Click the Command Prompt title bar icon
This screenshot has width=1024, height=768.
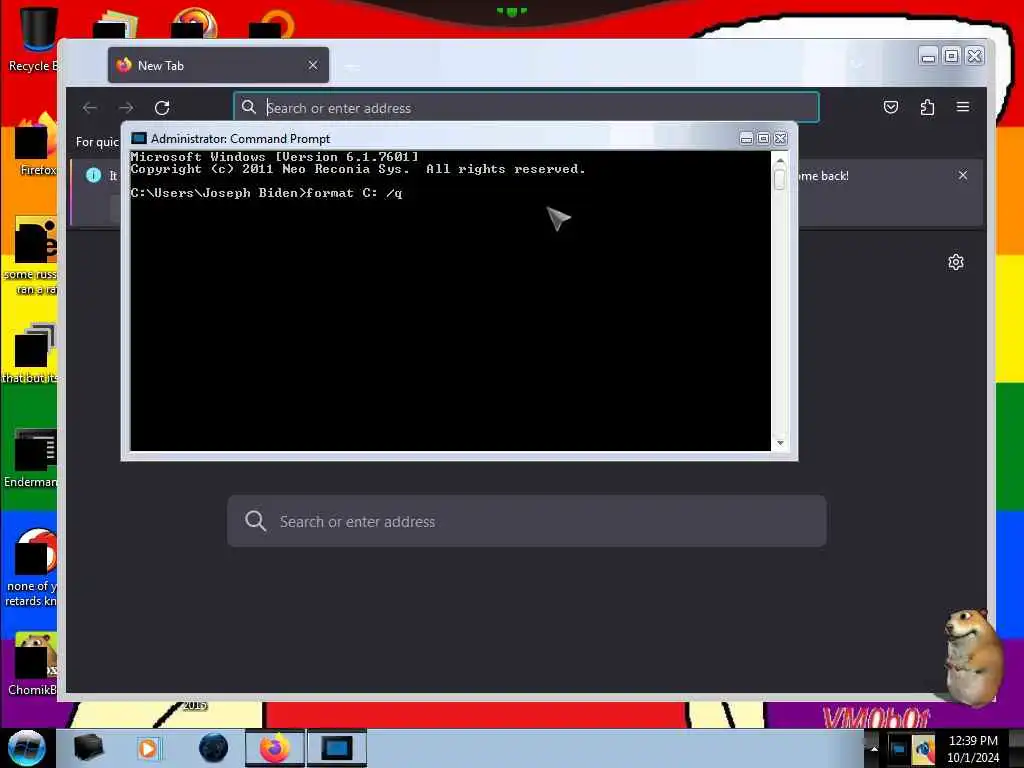[138, 138]
